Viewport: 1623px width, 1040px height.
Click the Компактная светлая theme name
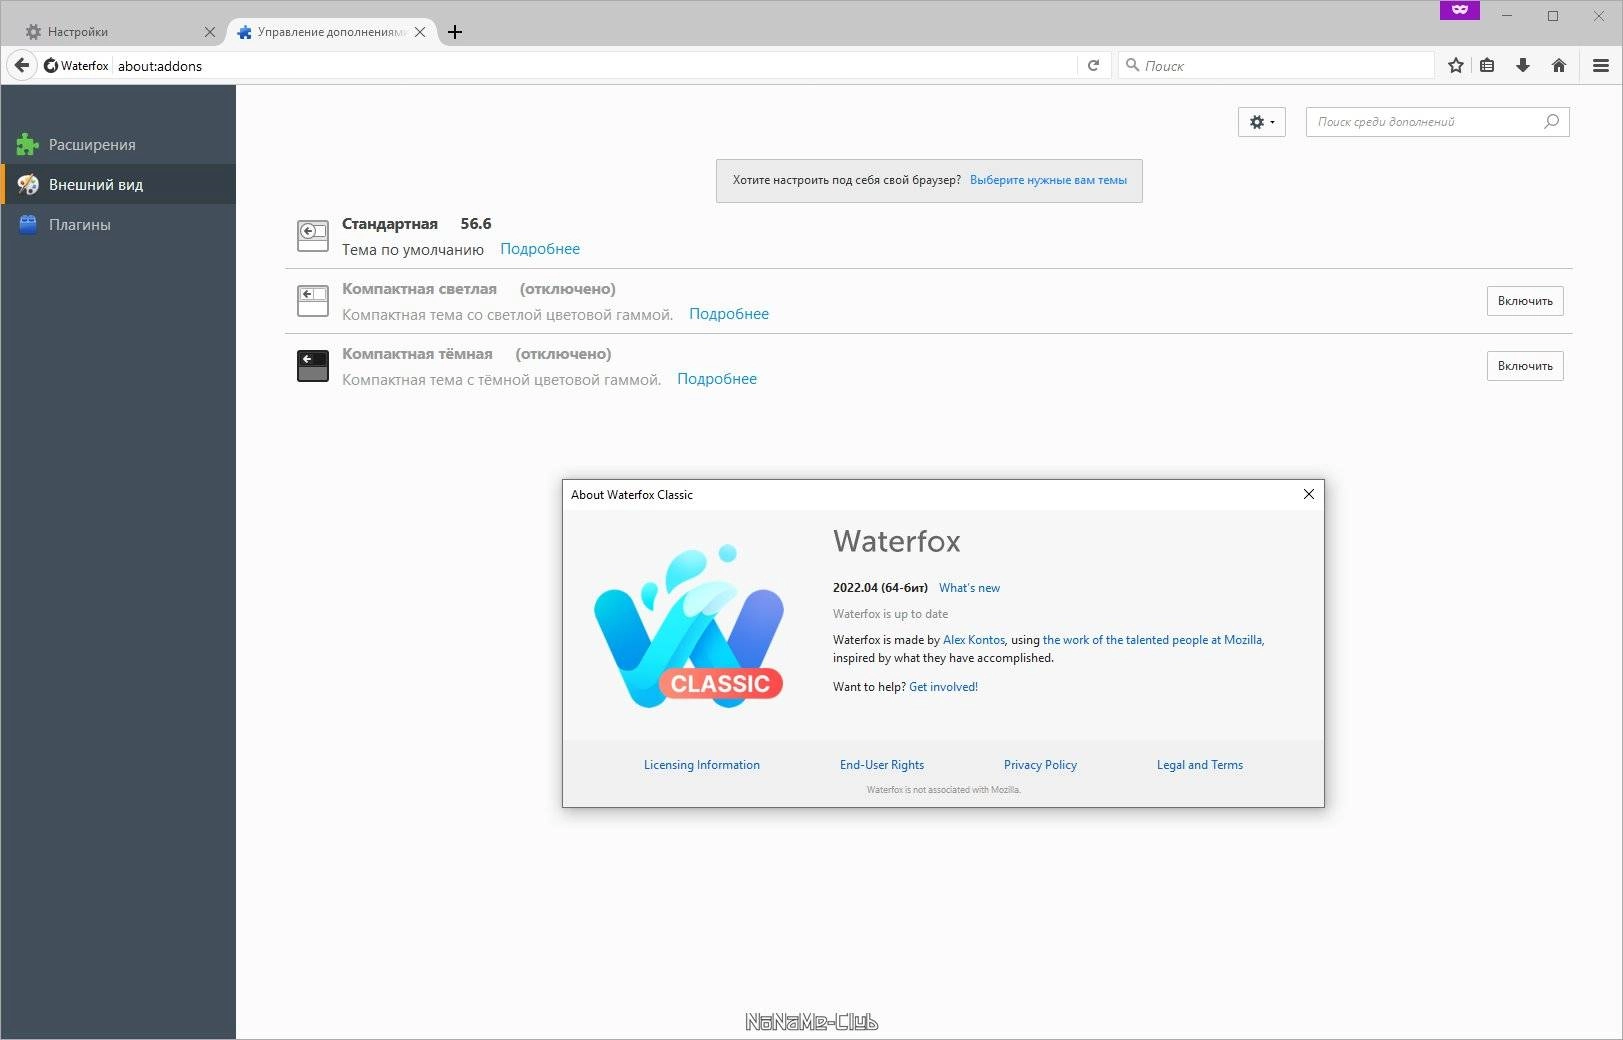419,289
